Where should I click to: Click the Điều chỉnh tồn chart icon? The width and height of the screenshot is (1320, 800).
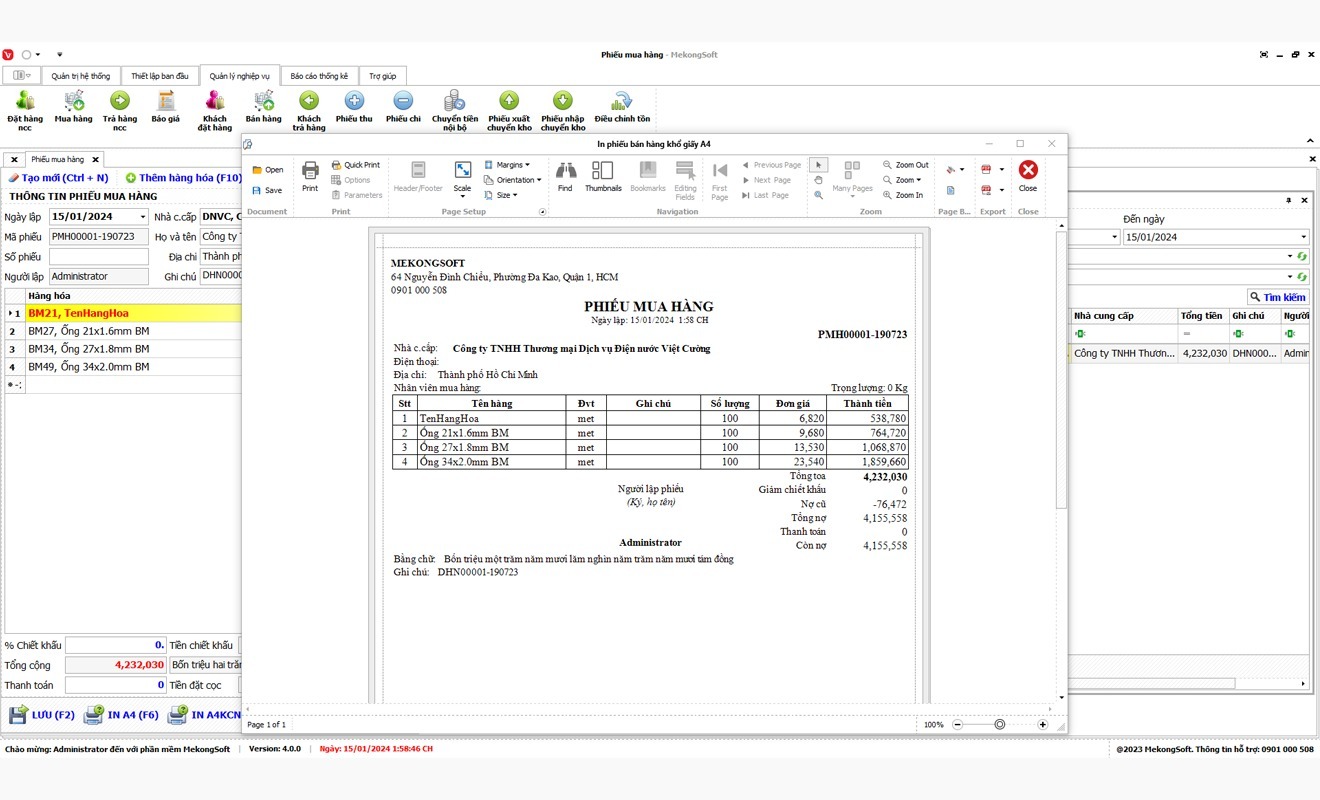622,101
